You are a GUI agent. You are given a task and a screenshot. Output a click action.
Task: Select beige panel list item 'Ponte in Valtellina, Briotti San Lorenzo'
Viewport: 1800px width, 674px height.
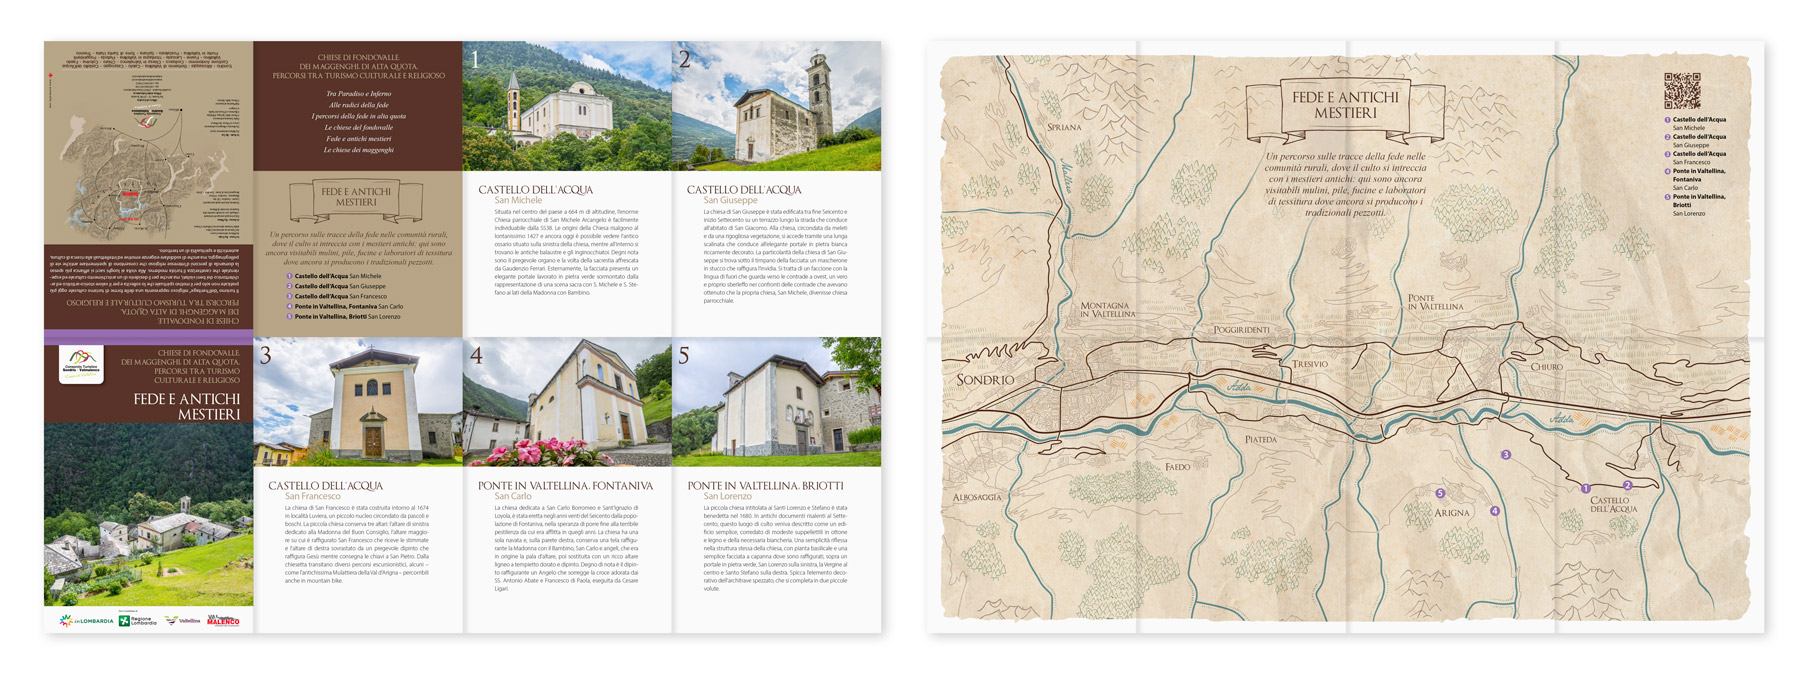click(x=344, y=316)
